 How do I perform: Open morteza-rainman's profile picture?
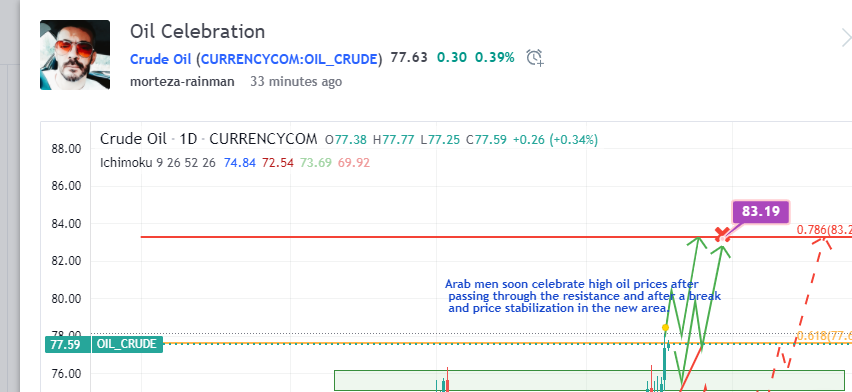coord(75,55)
